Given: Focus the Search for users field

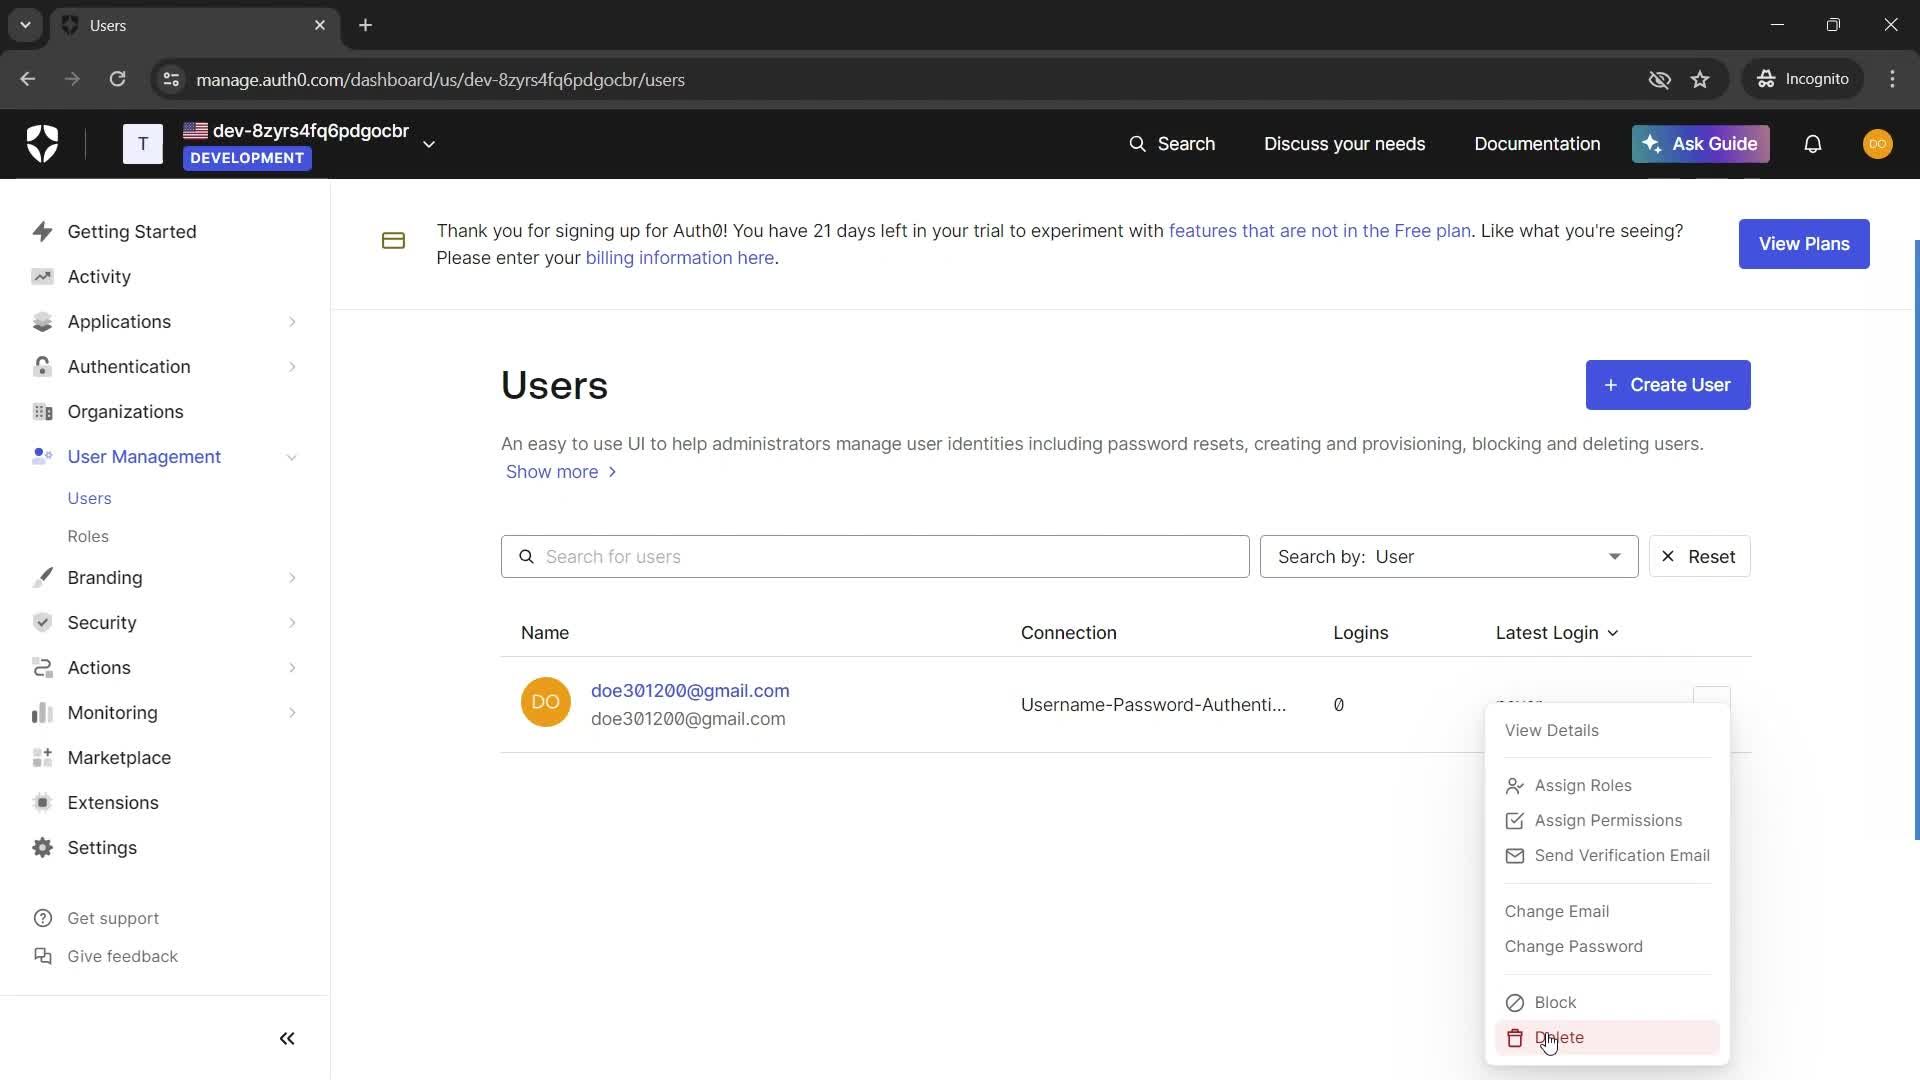Looking at the screenshot, I should (x=875, y=556).
